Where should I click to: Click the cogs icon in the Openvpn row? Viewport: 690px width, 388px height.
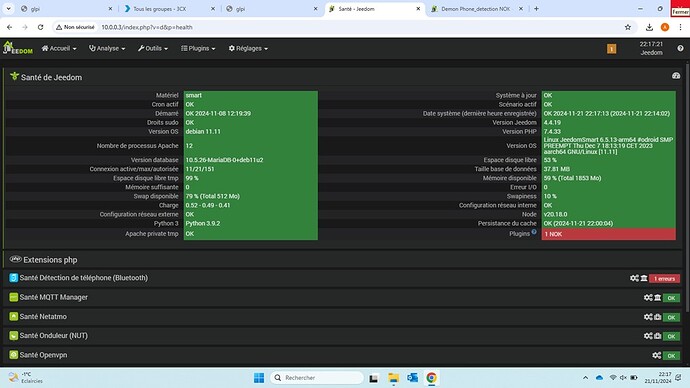[x=657, y=355]
